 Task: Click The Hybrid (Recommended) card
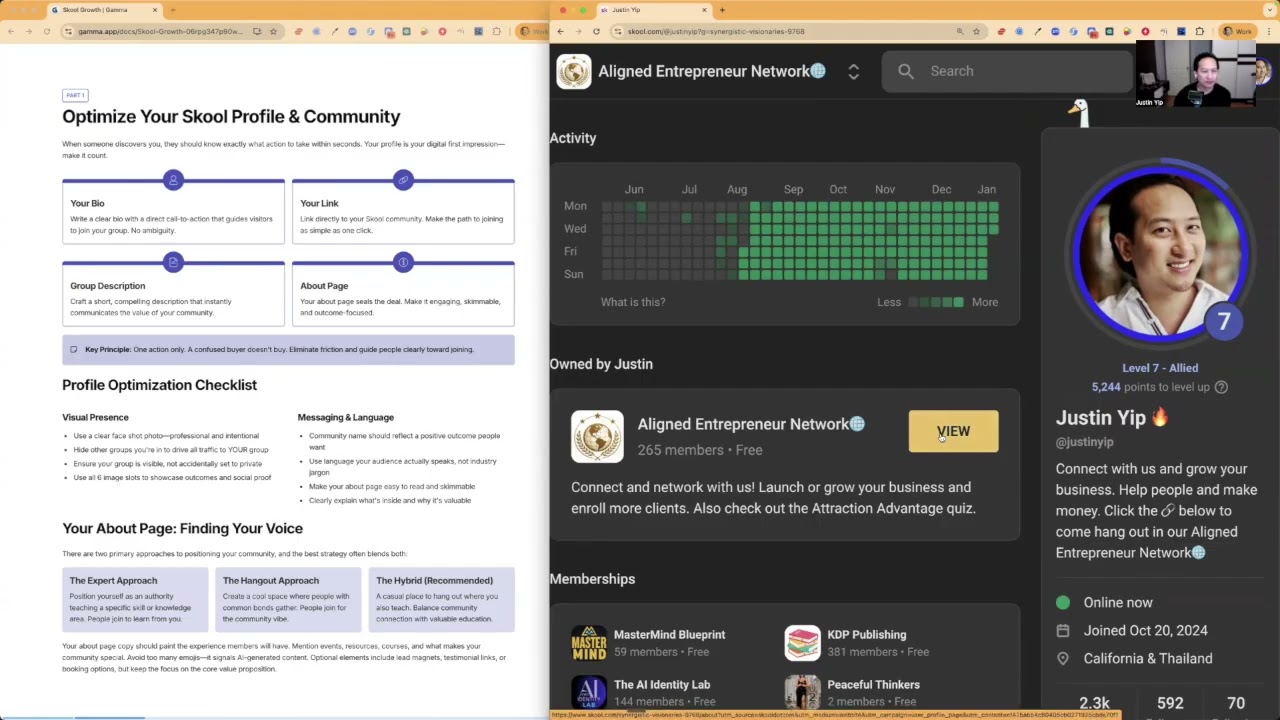[x=442, y=599]
